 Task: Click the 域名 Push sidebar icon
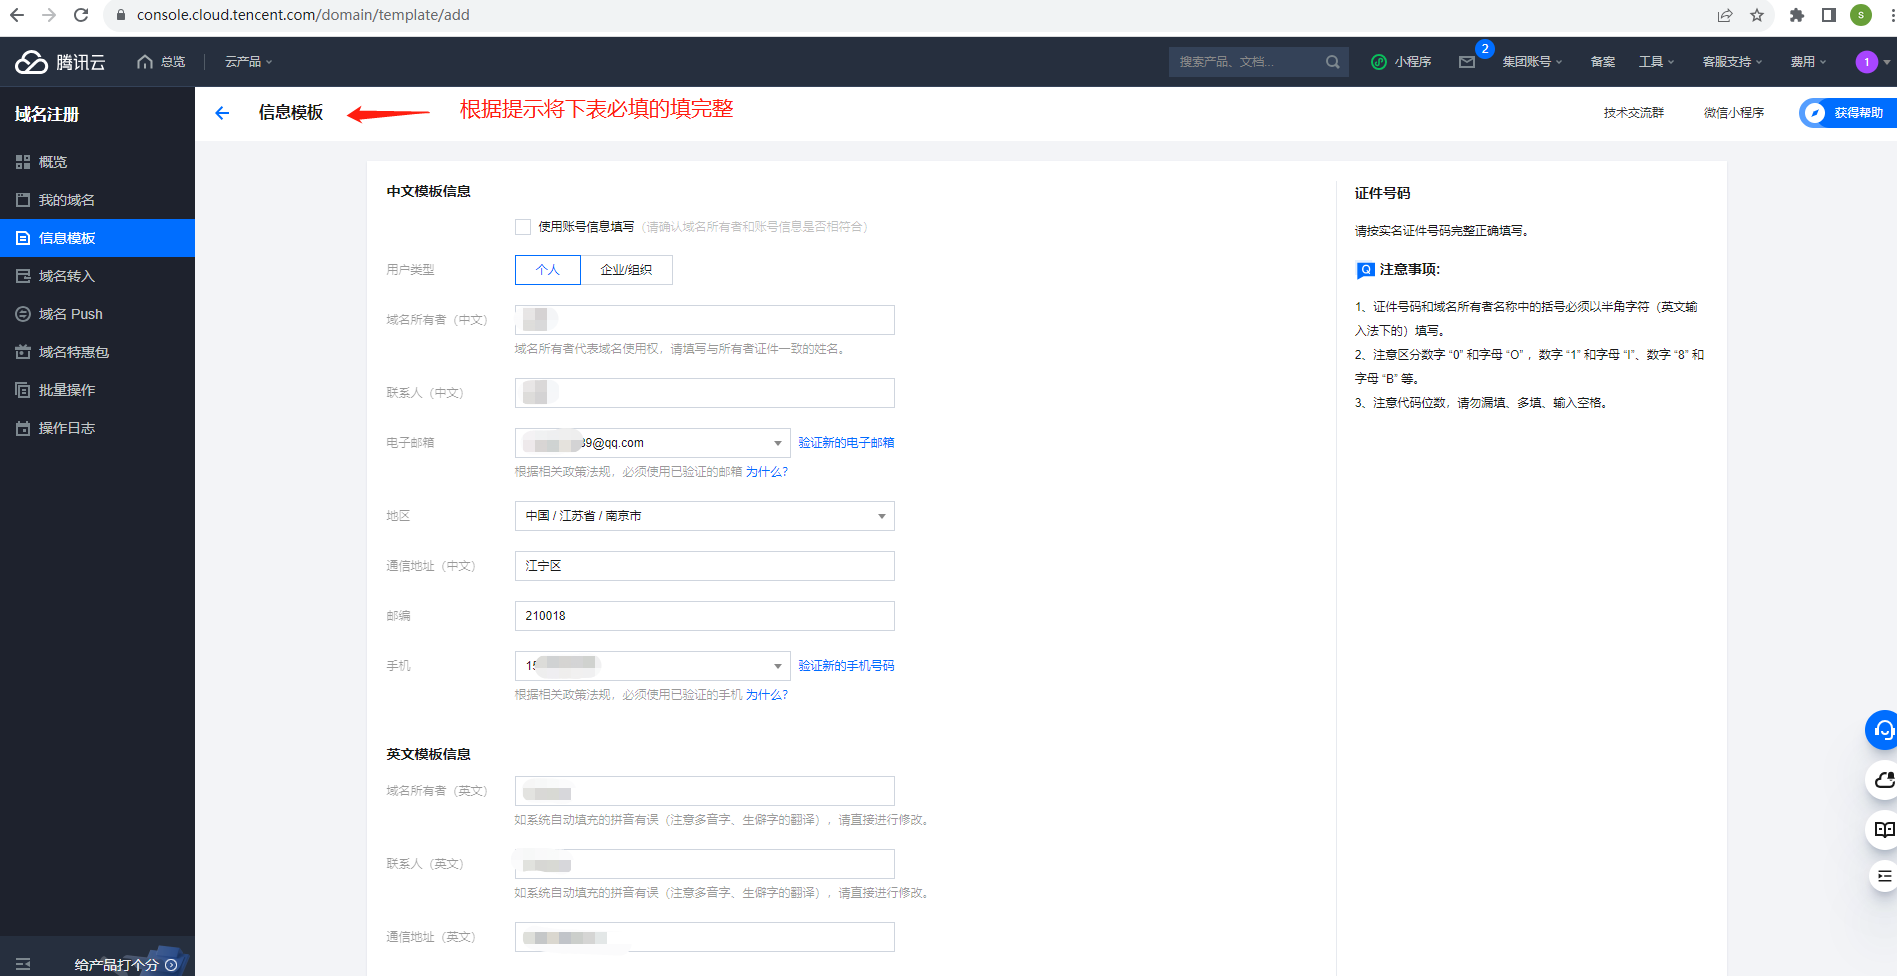(x=23, y=314)
